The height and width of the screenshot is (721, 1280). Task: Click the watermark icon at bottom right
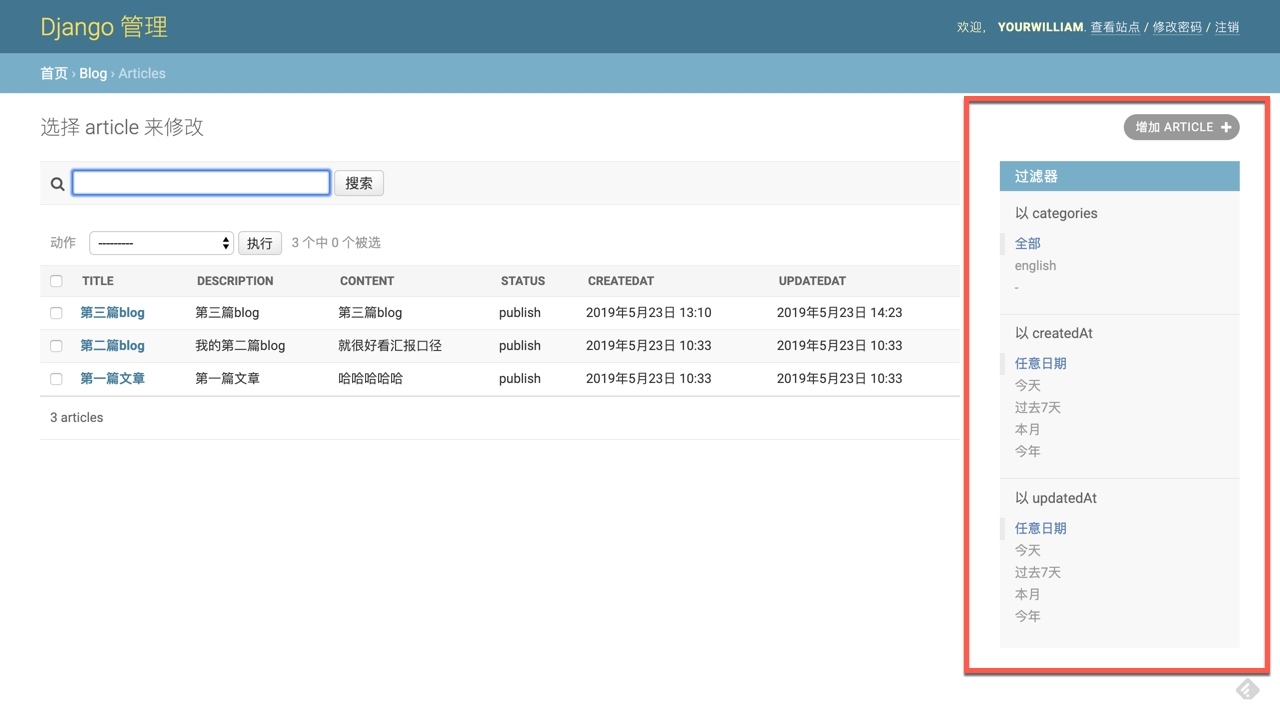pos(1247,689)
